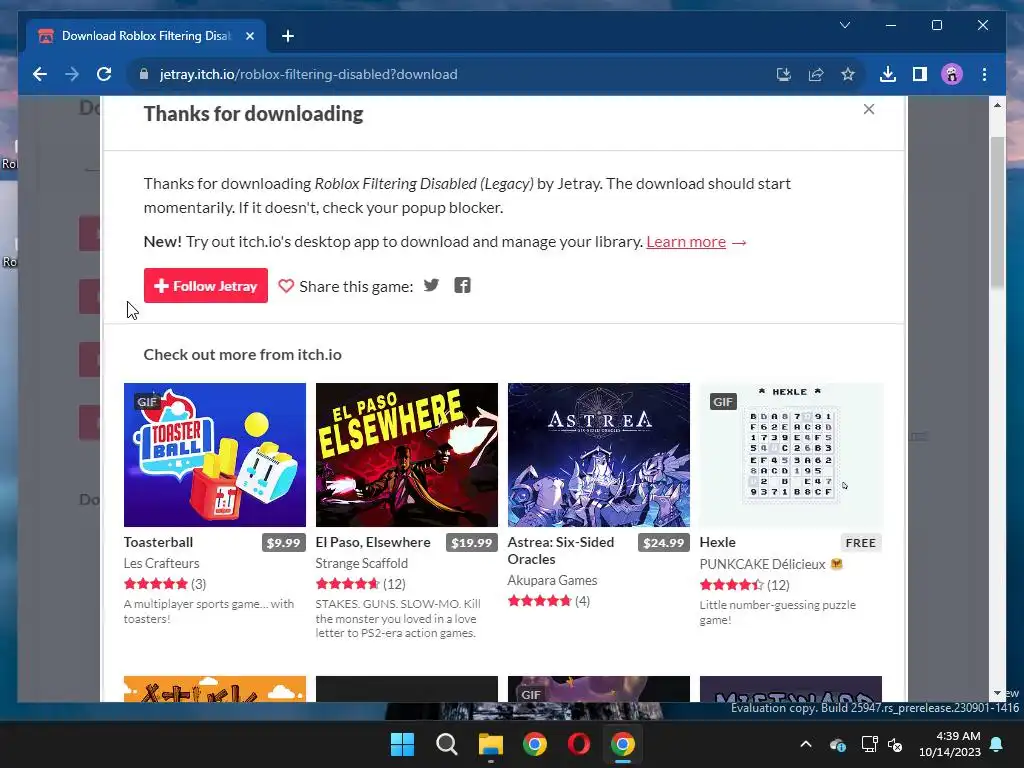Open File Explorer from the taskbar
Image resolution: width=1024 pixels, height=768 pixels.
[x=490, y=744]
